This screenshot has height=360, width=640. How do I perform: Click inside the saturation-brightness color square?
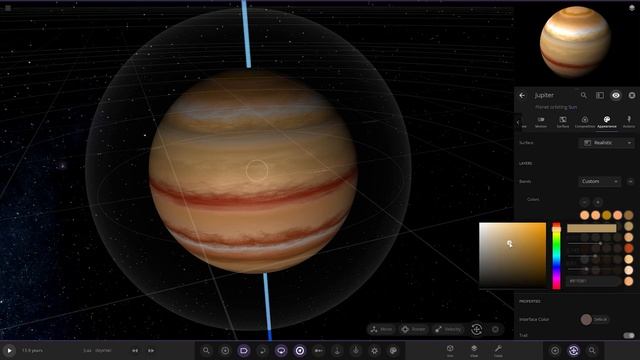tap(512, 255)
